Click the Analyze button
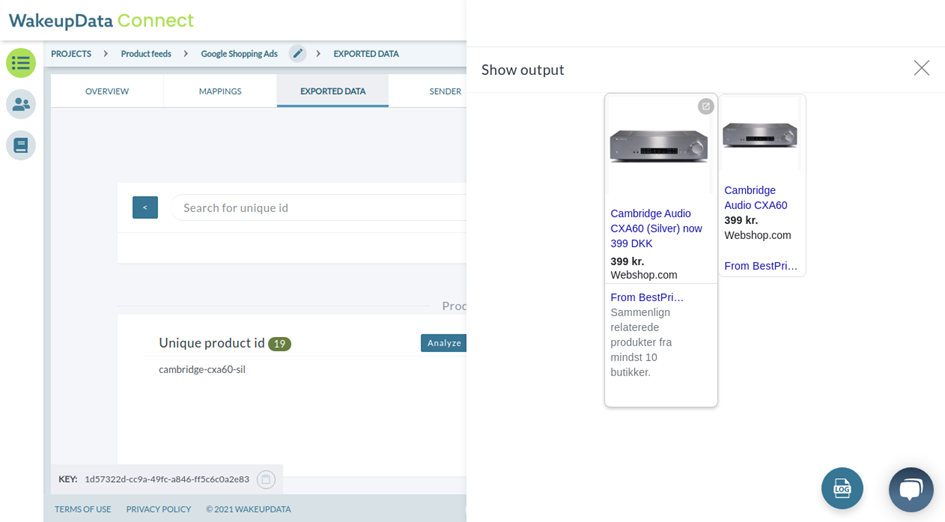 point(444,343)
